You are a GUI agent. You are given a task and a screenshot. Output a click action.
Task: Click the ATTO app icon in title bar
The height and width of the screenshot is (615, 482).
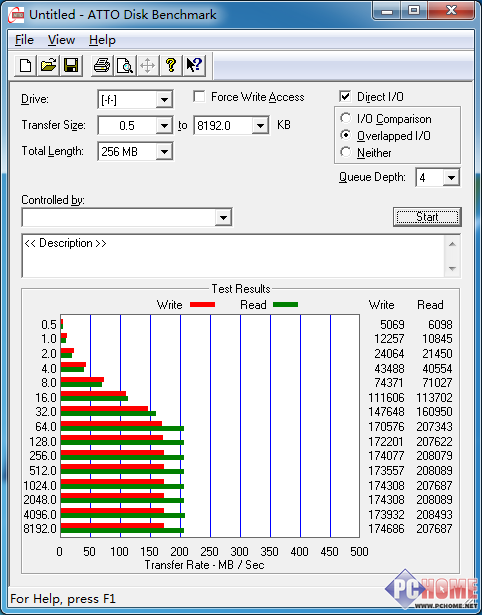coord(16,15)
